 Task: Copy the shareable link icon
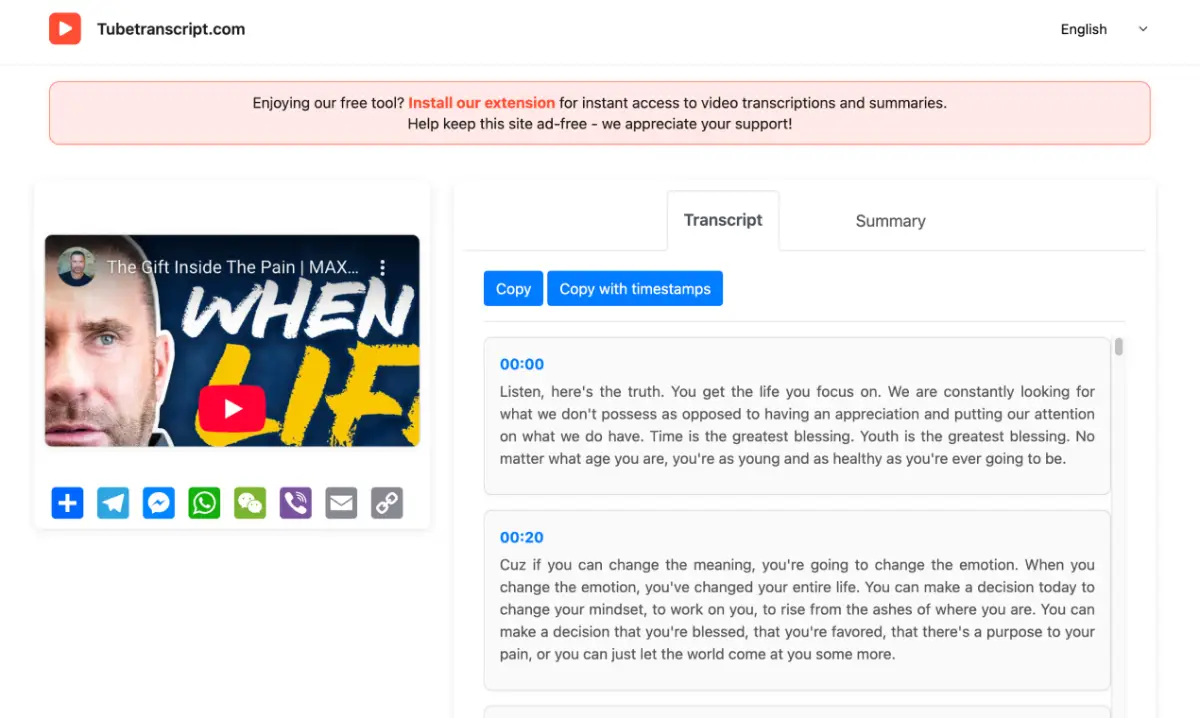387,503
